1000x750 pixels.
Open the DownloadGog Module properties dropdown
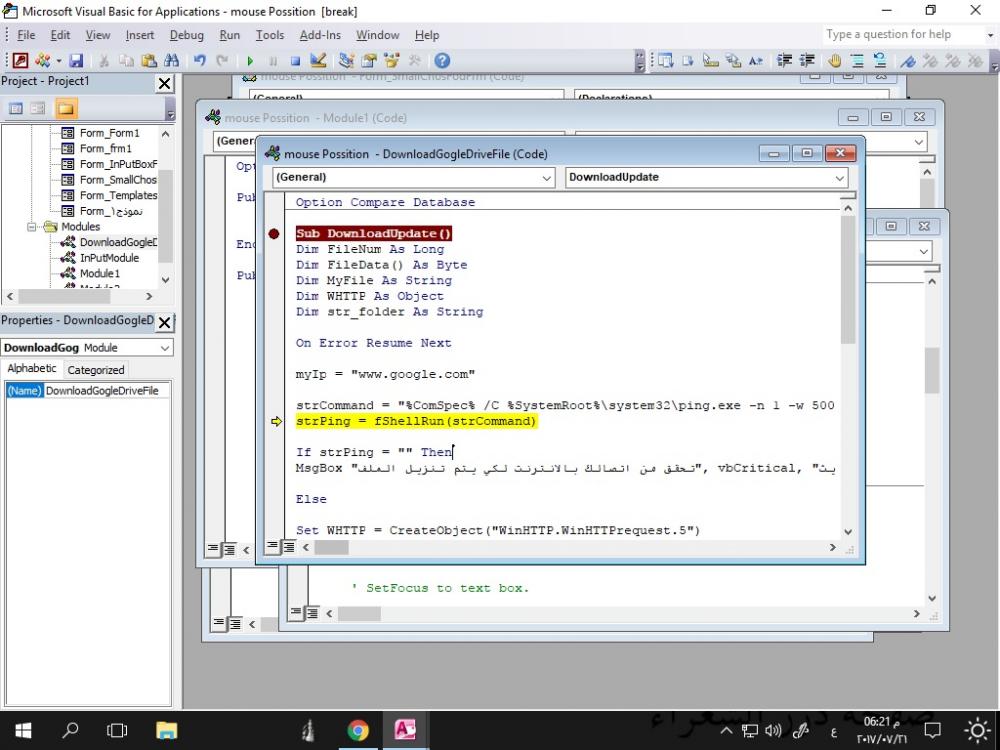165,348
